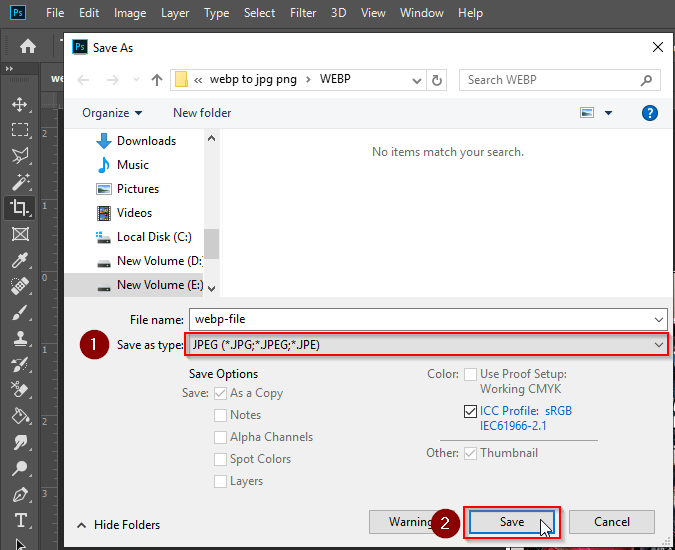Screen dimensions: 675x550
Task: Click the search magnifier icon
Action: click(646, 80)
